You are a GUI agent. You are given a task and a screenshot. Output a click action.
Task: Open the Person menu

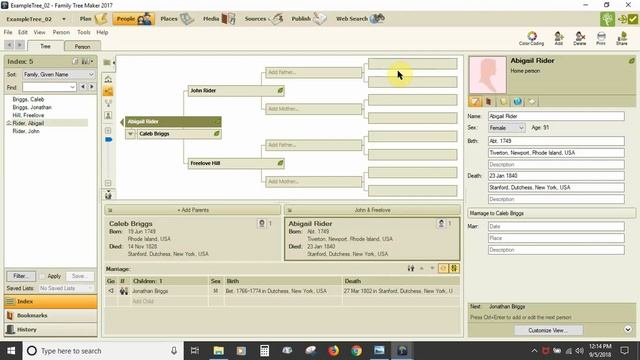click(61, 32)
